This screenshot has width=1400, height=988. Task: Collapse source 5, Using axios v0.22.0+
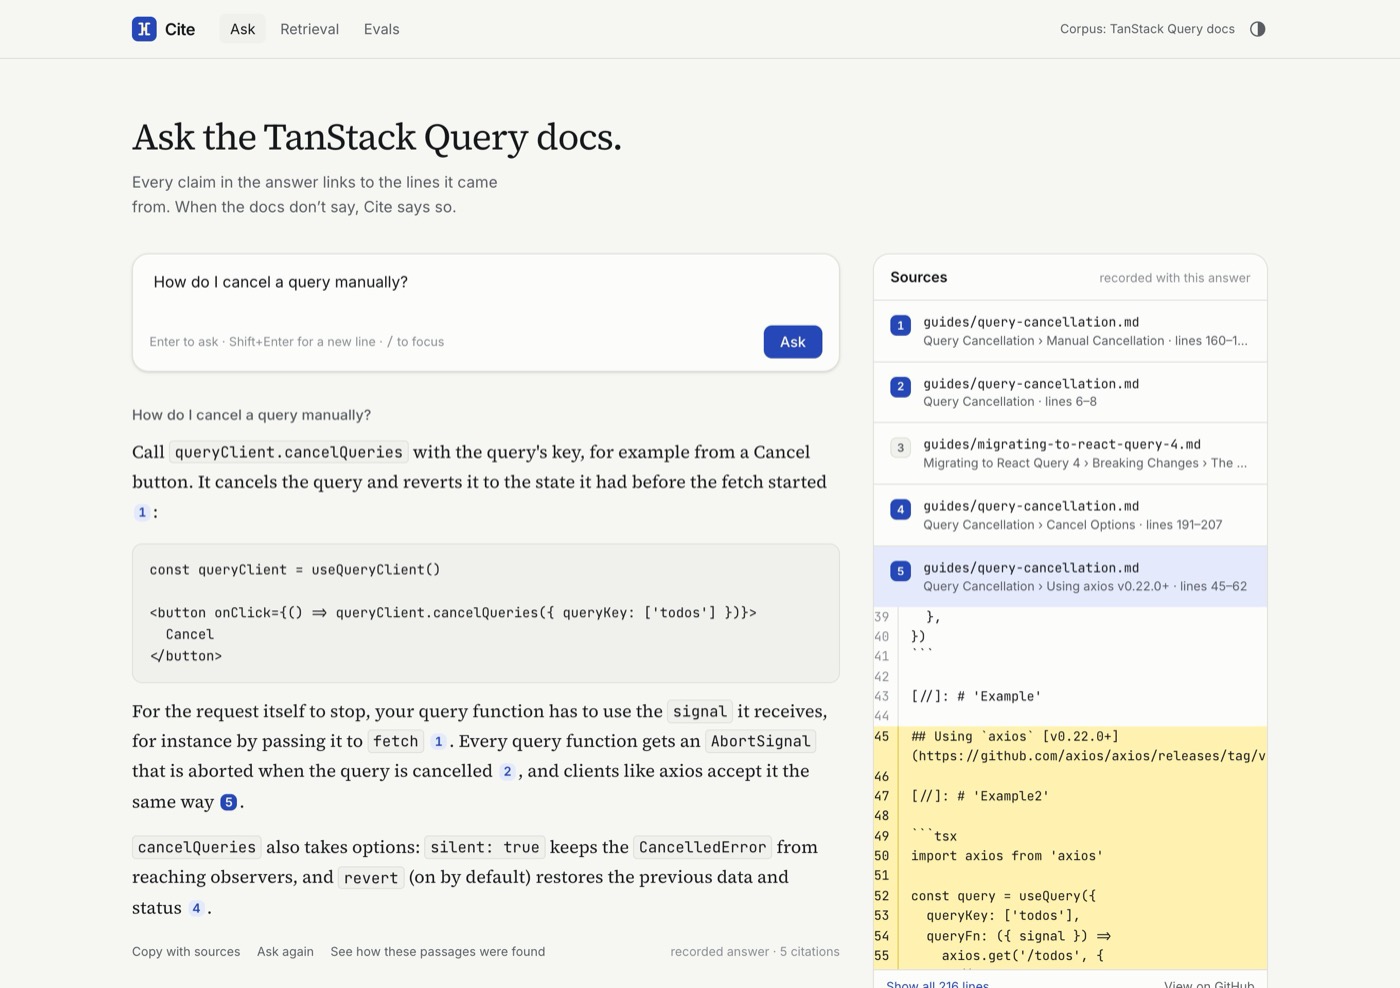point(1070,577)
